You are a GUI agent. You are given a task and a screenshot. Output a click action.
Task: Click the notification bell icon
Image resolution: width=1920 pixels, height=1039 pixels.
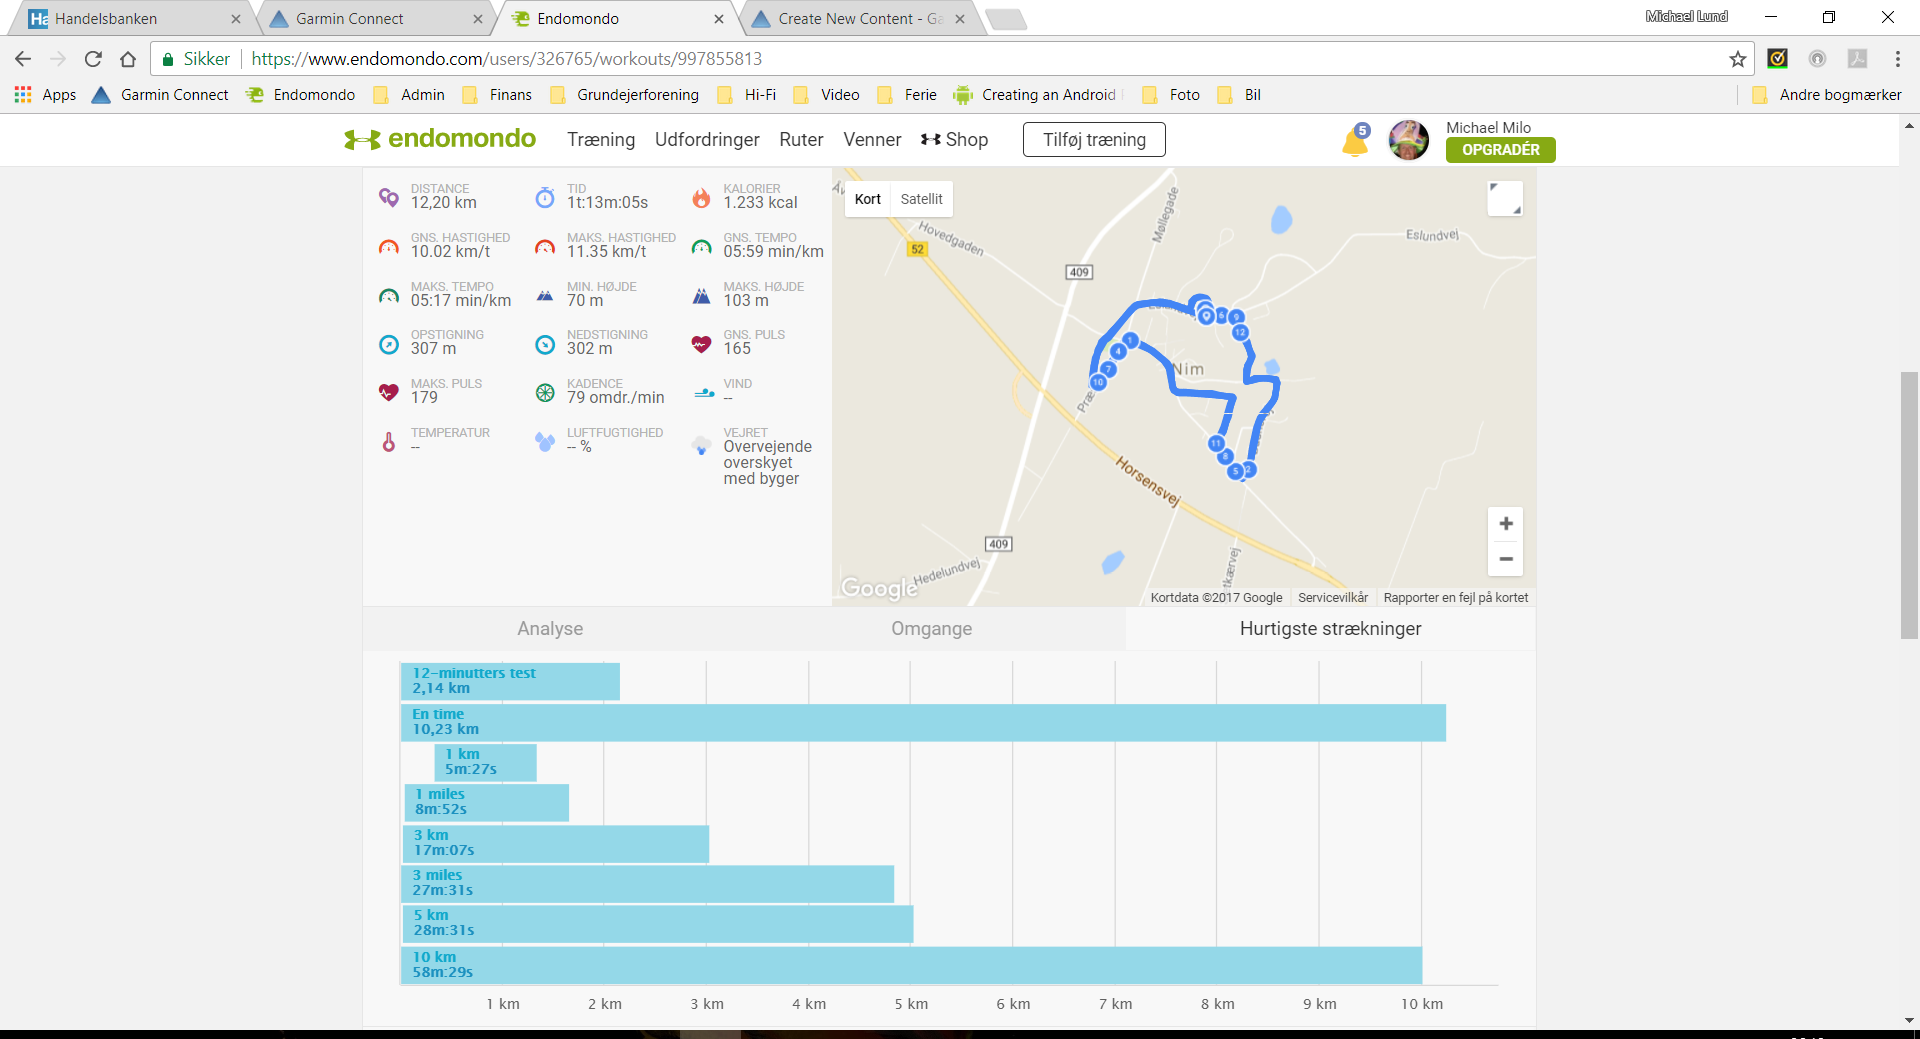coord(1355,141)
